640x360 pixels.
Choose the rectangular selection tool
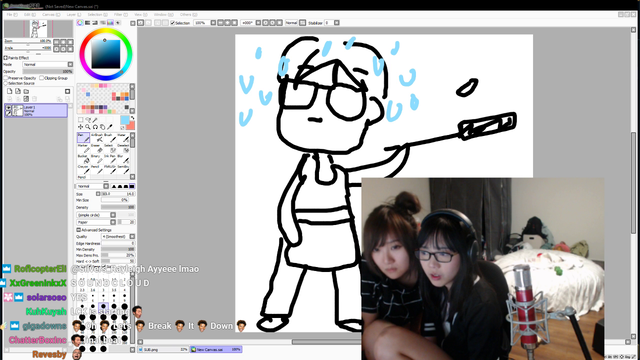81,120
